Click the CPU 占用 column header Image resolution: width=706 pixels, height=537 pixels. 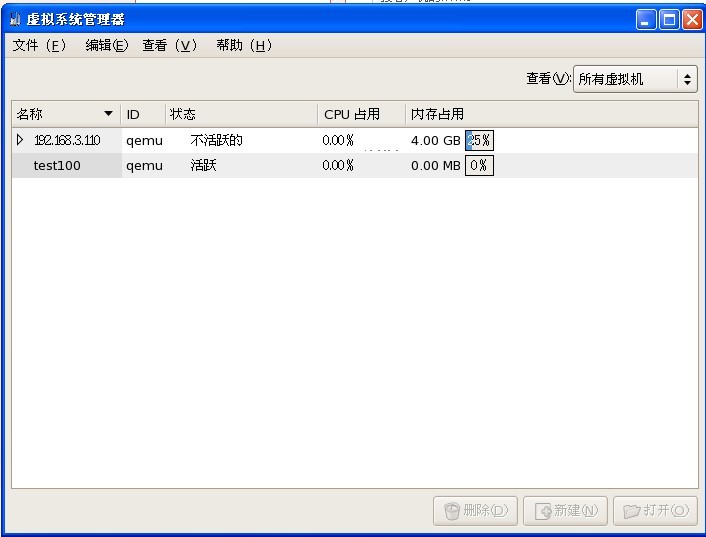pyautogui.click(x=362, y=114)
